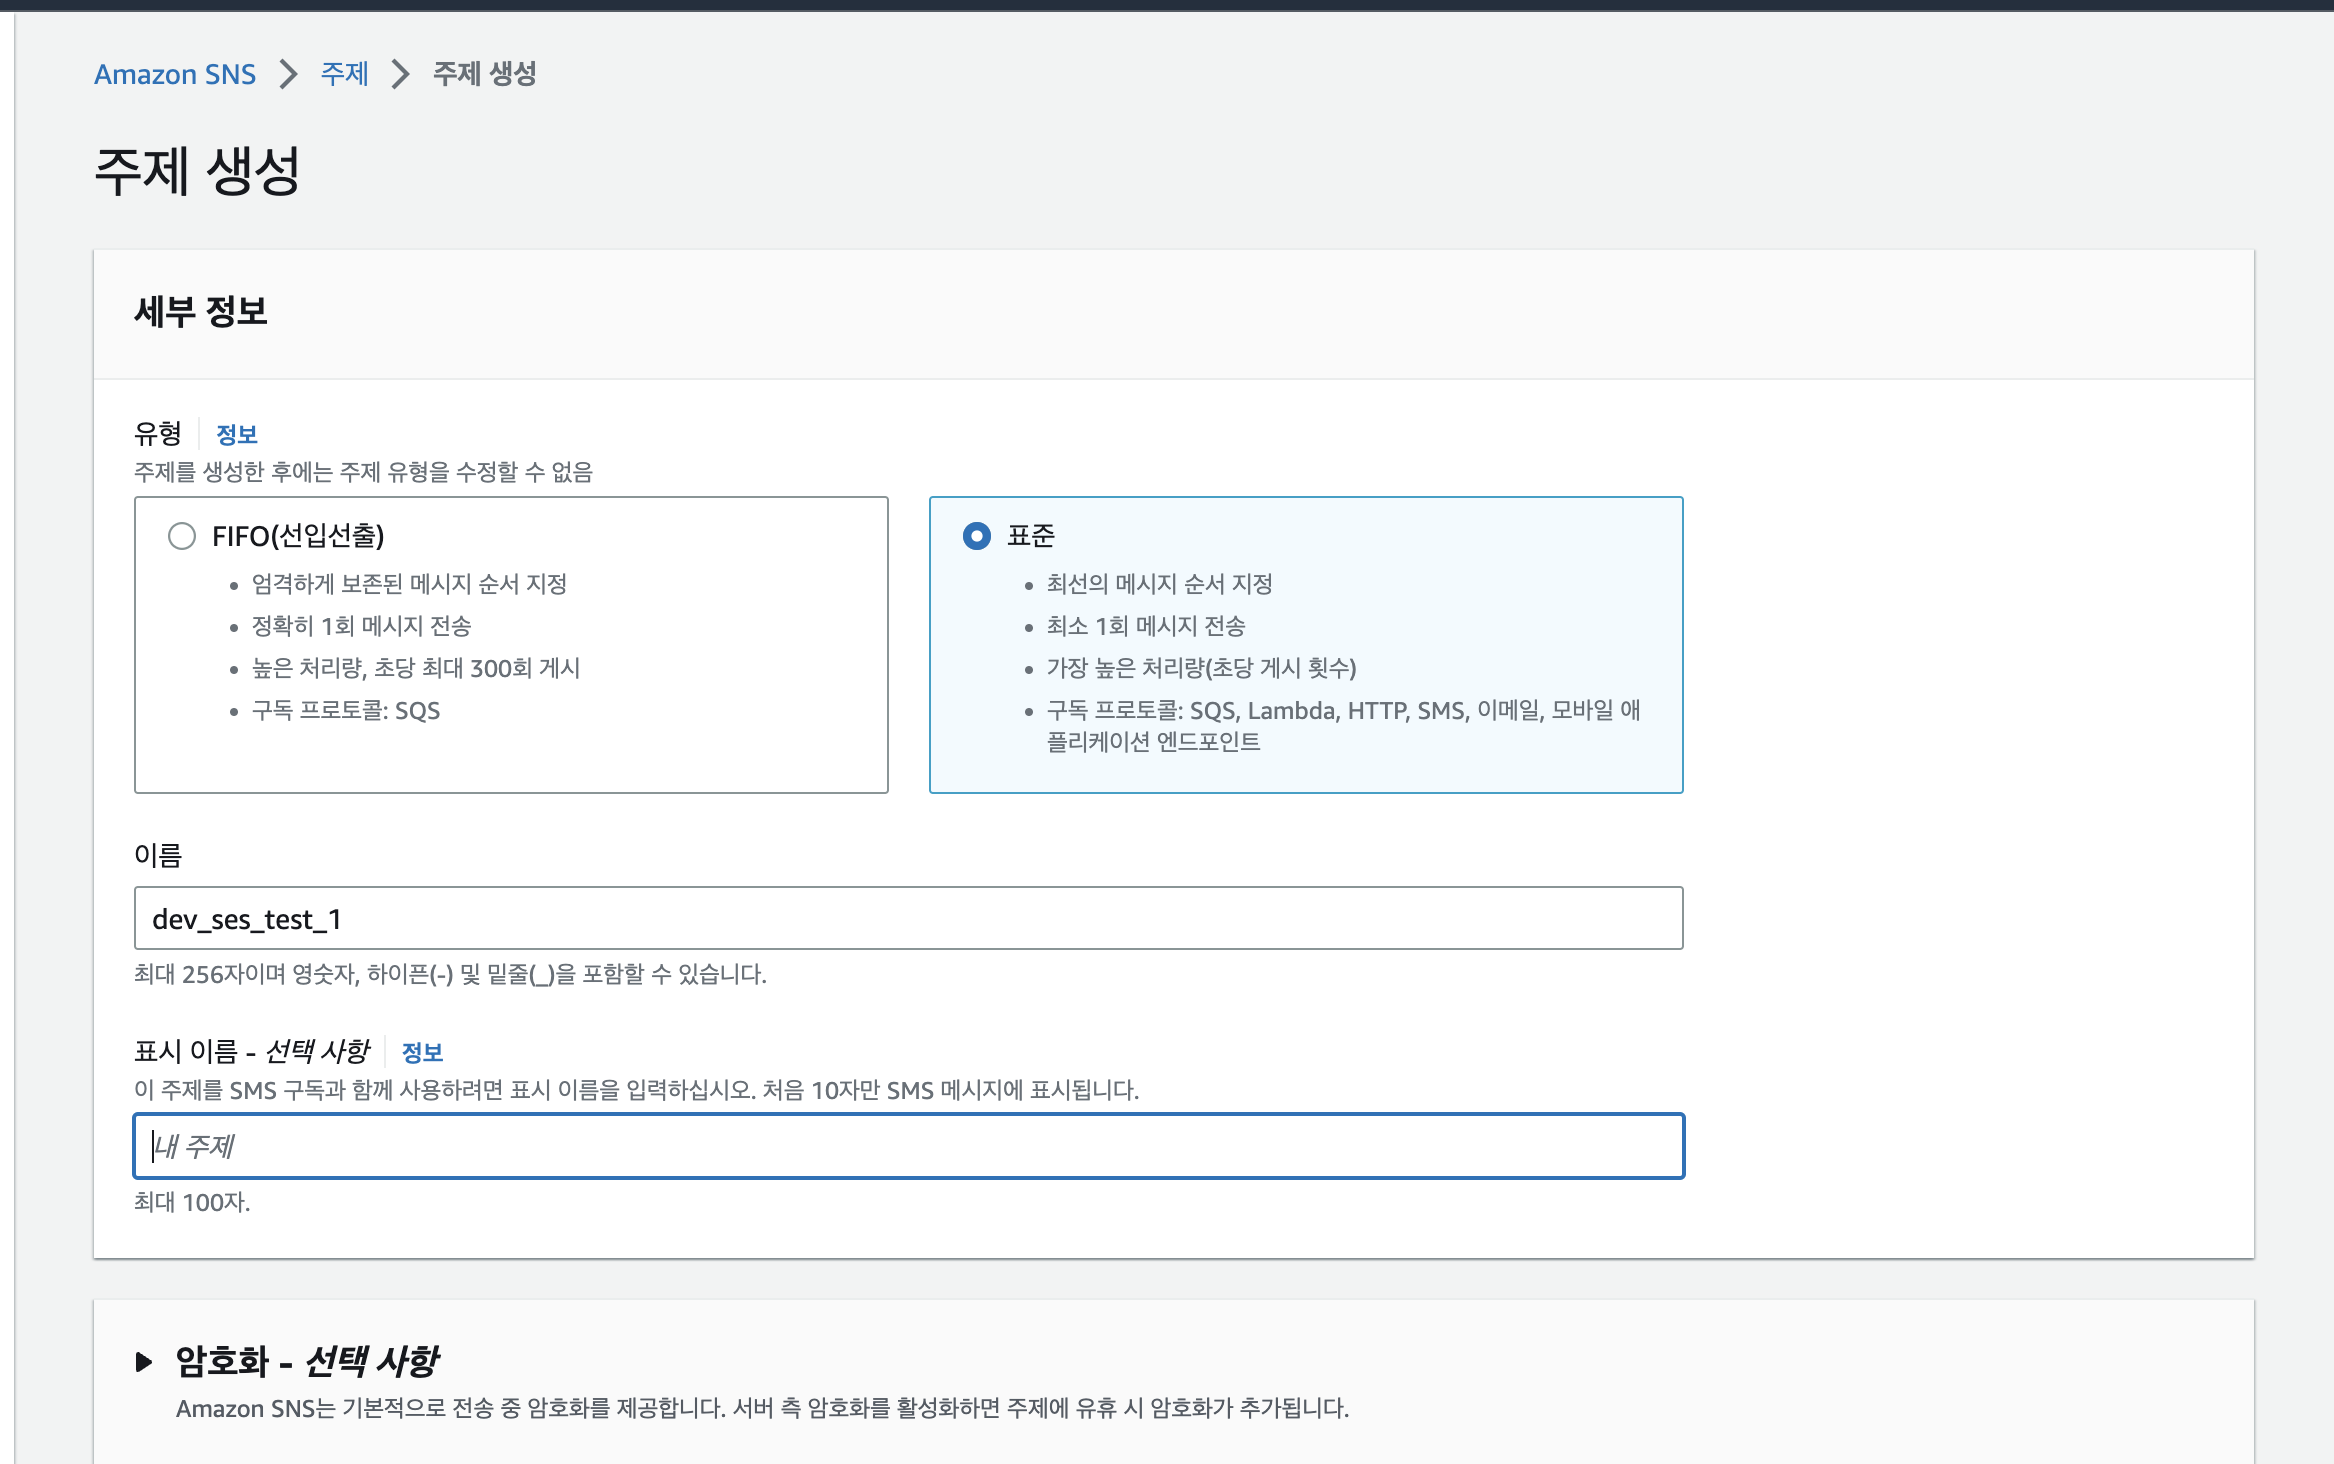
Task: Click the 주제 생성 breadcrumb text
Action: tap(485, 74)
